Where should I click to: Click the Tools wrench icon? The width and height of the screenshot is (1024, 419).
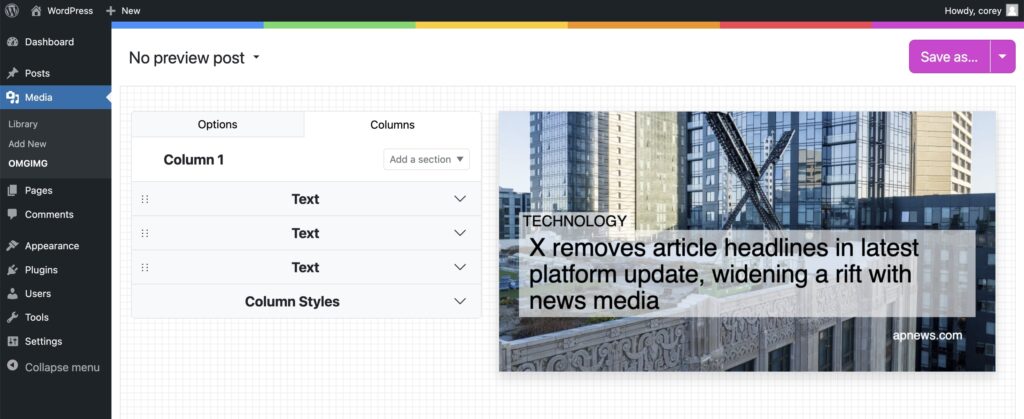[12, 317]
